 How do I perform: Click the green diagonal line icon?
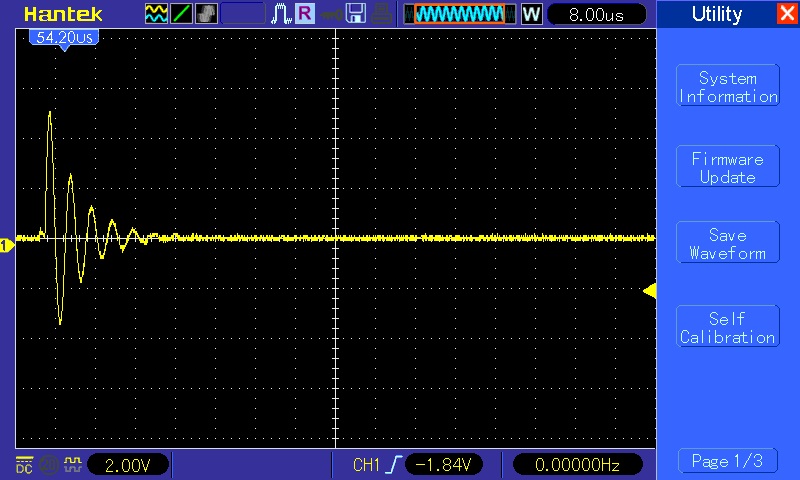tap(182, 14)
